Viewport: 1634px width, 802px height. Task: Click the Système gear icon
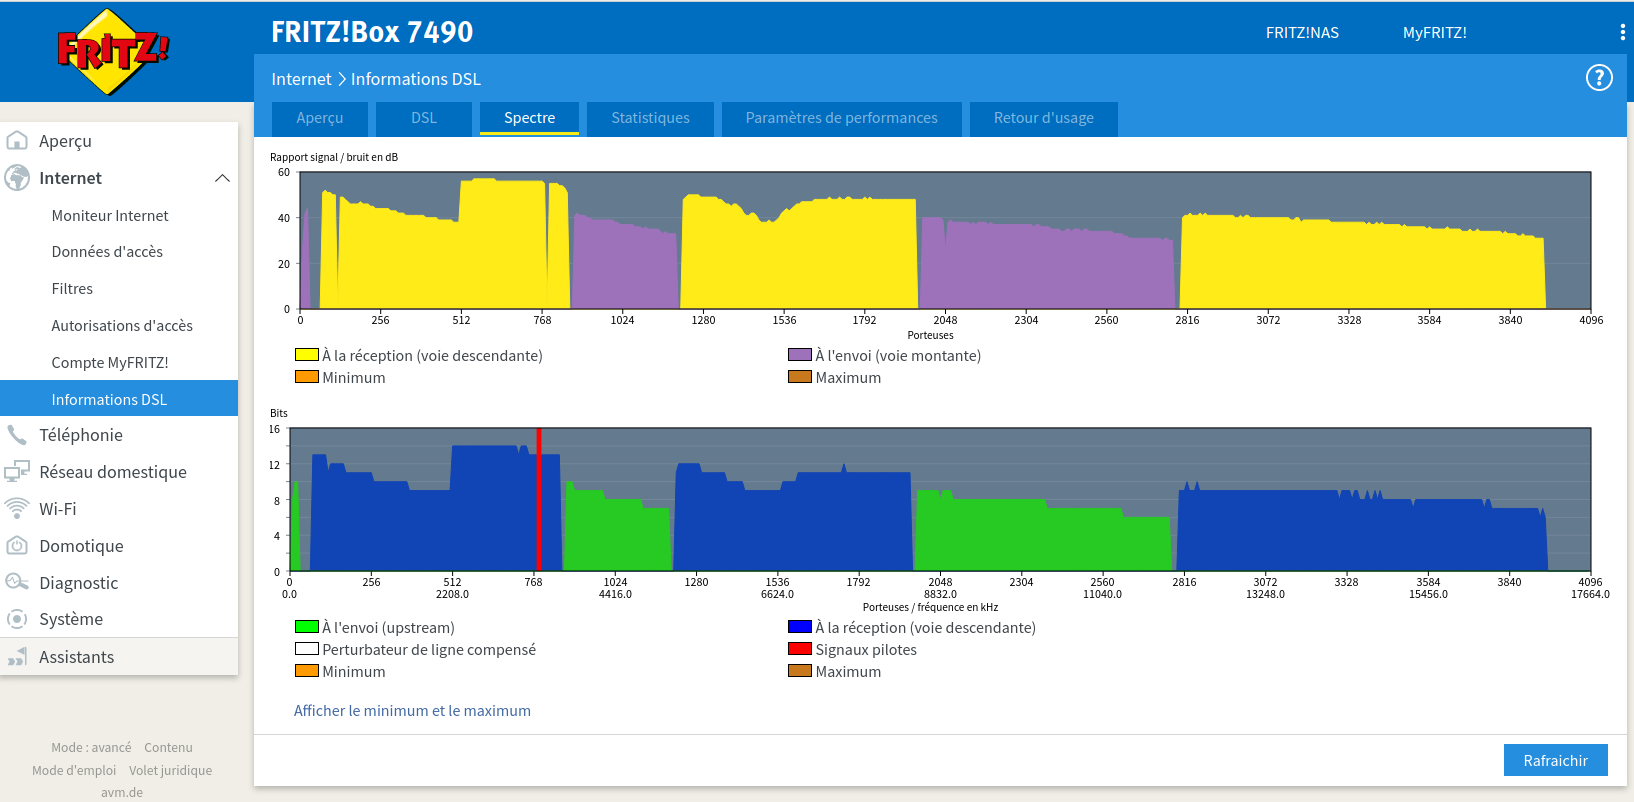(17, 619)
